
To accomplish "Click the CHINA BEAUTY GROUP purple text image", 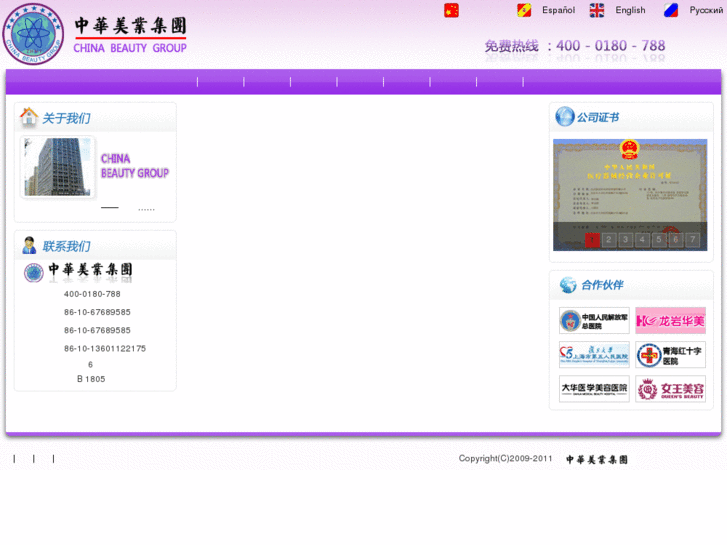I will [x=134, y=166].
